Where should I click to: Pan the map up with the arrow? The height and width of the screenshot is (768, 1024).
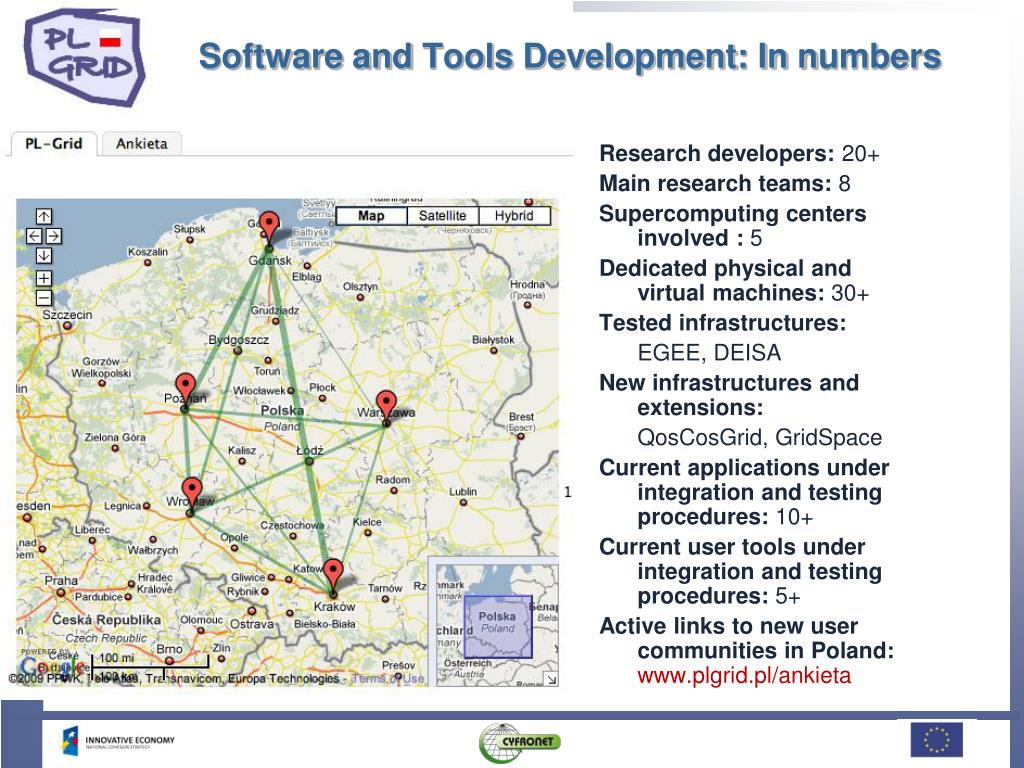click(44, 216)
